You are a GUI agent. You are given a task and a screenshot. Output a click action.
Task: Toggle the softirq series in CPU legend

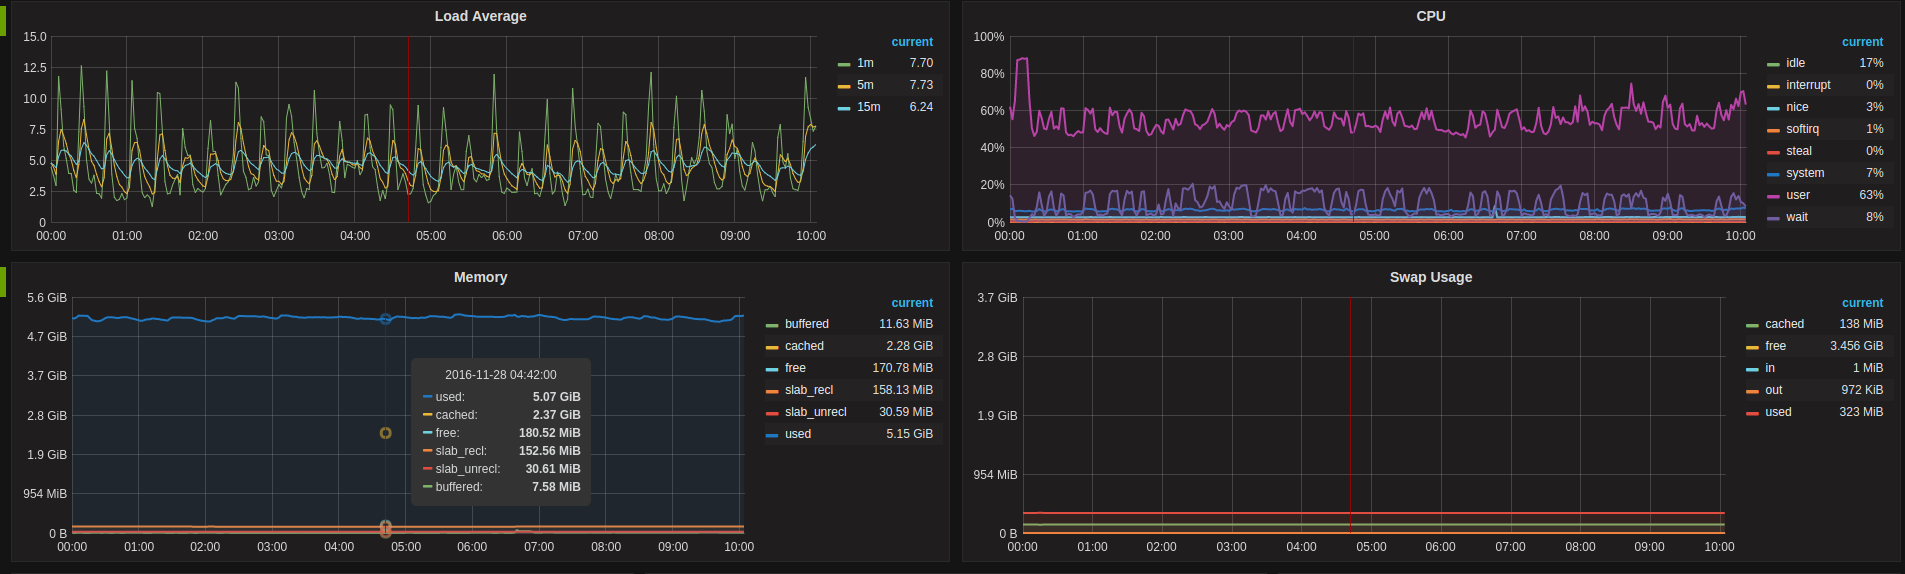(x=1802, y=129)
